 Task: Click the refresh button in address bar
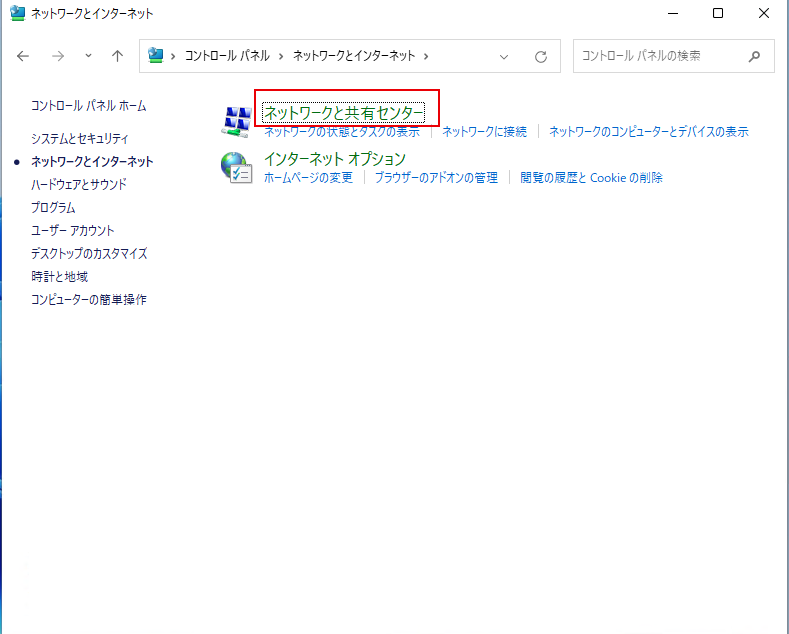pos(541,57)
